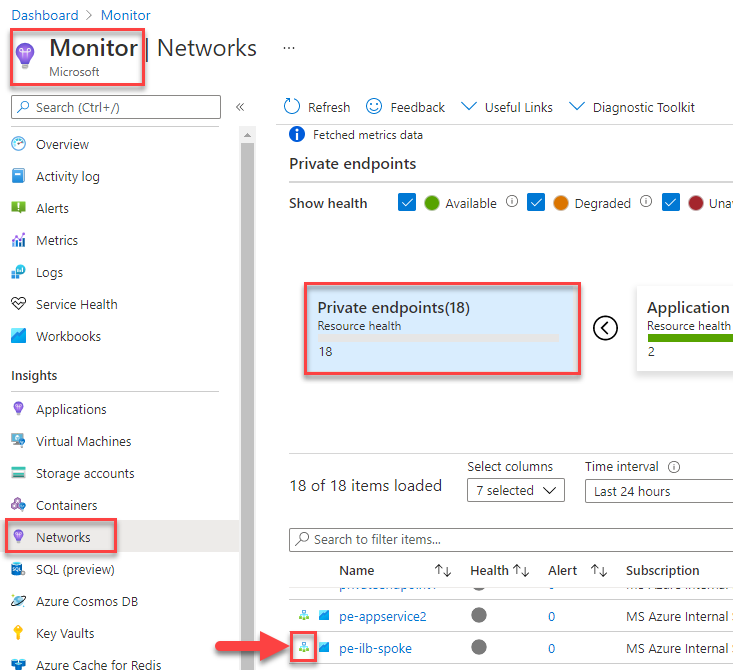This screenshot has height=670, width=733.
Task: Click the workbook icon beside pe-ilb-spoke
Action: pos(324,648)
